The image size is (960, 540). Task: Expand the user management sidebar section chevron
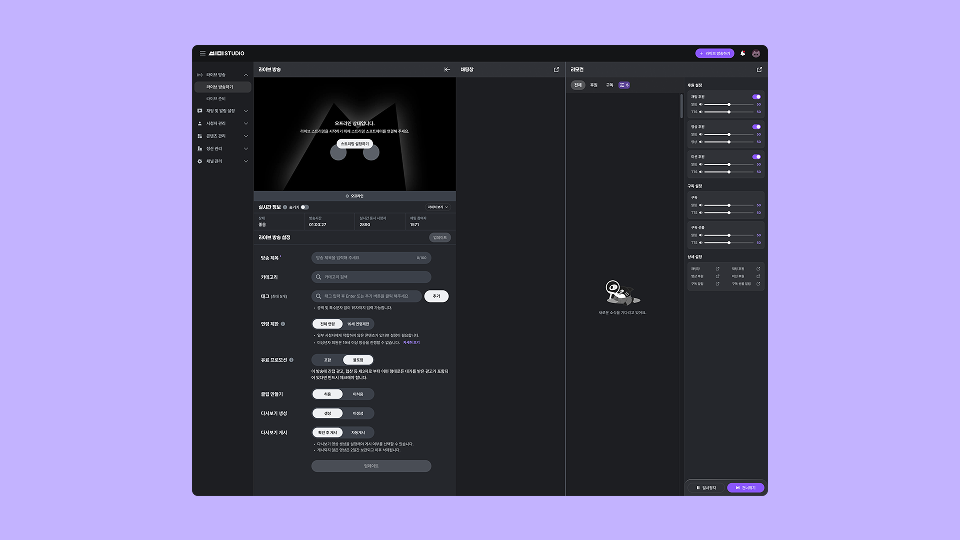tap(246, 124)
